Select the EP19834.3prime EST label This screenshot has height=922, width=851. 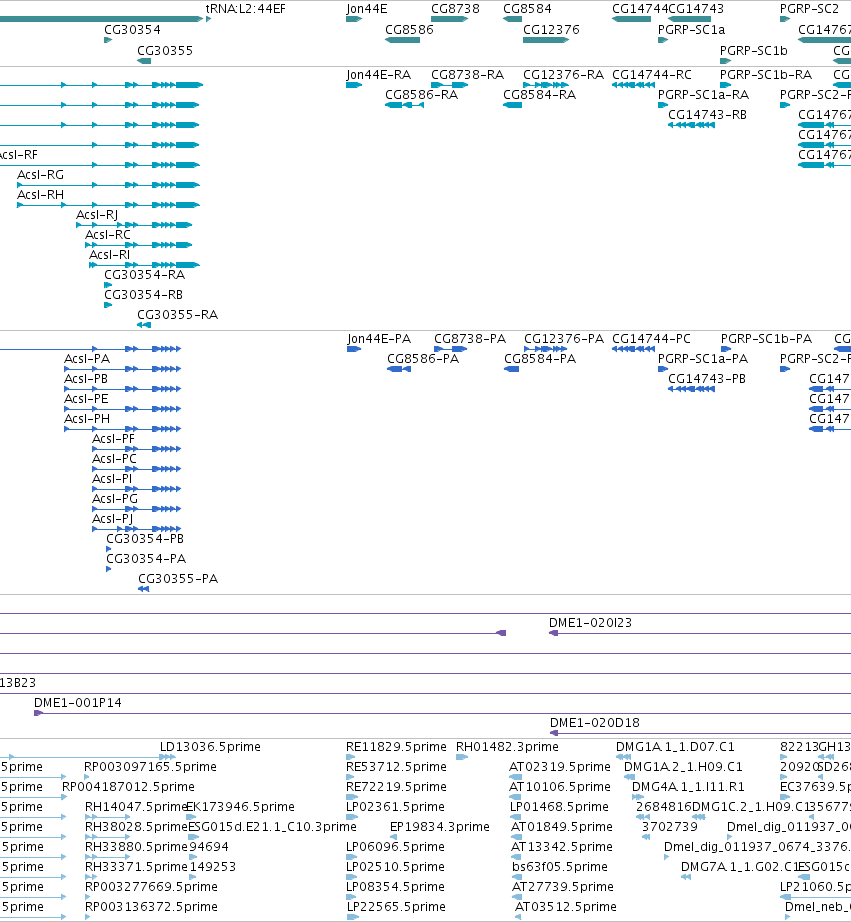click(439, 827)
